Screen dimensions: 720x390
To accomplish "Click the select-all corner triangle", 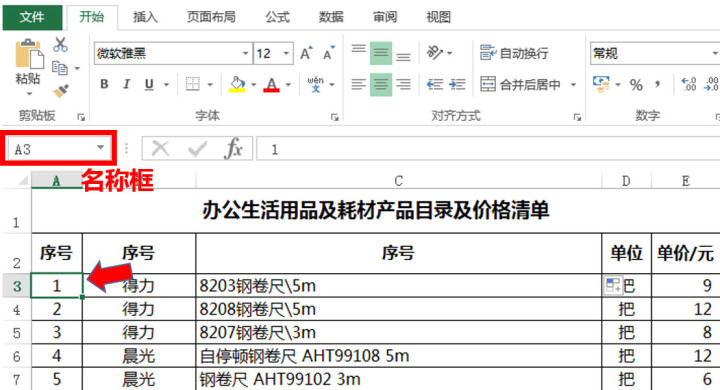I will [22, 181].
